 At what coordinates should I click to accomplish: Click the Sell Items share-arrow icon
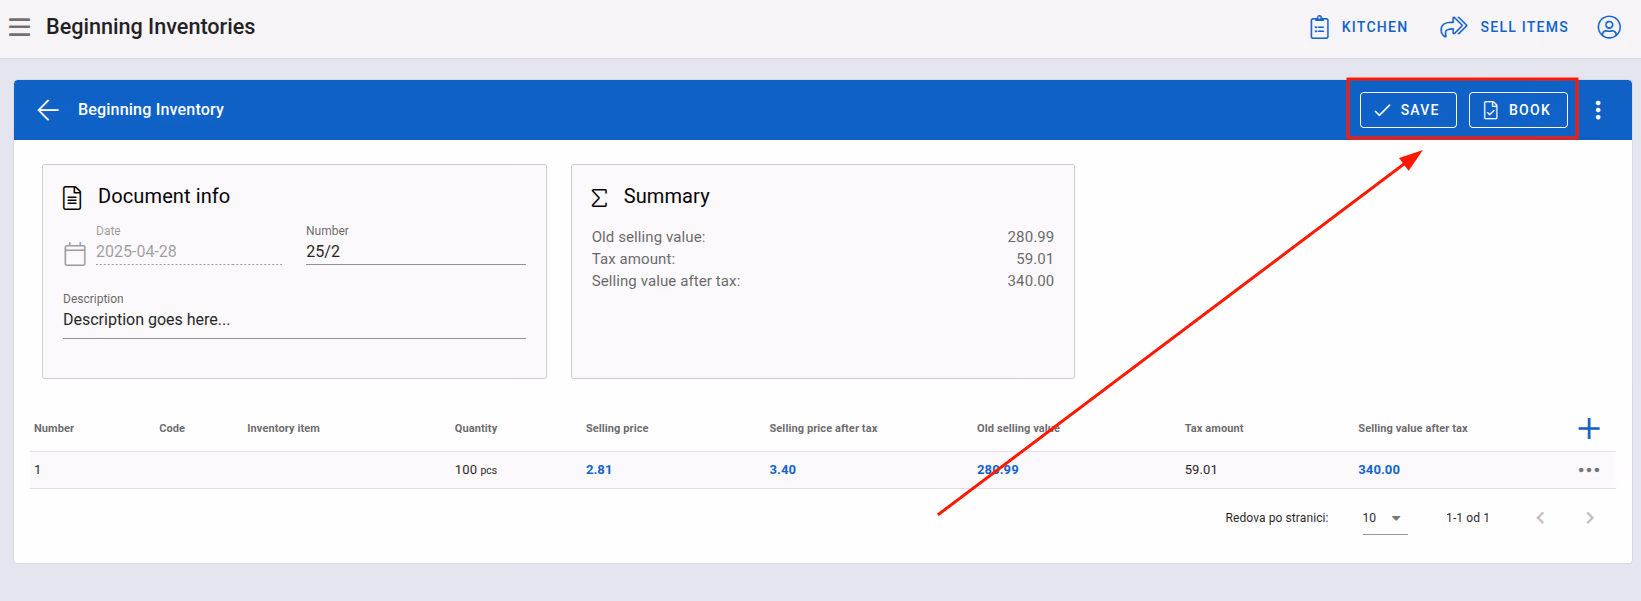[1453, 27]
